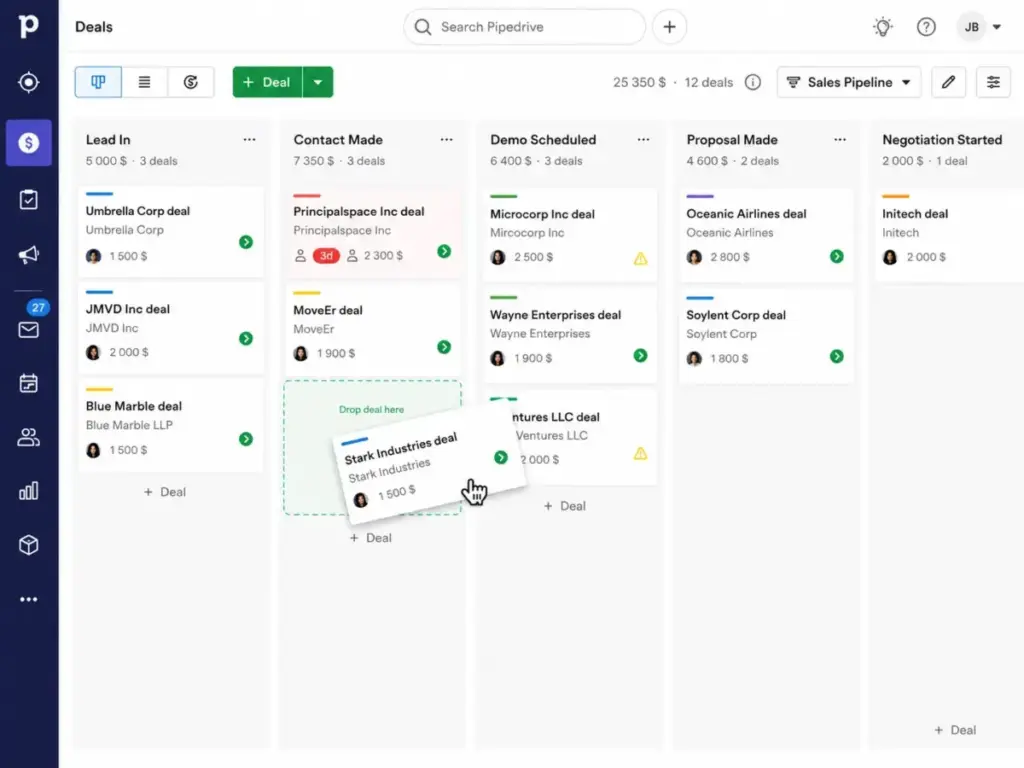Image resolution: width=1024 pixels, height=768 pixels.
Task: Add a deal under Contact Made column
Action: point(370,538)
